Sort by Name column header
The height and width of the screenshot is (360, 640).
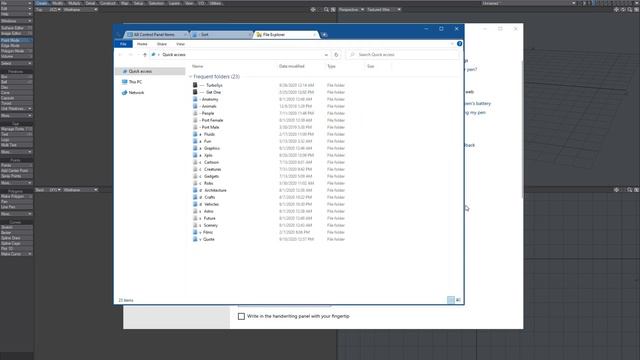tap(198, 66)
